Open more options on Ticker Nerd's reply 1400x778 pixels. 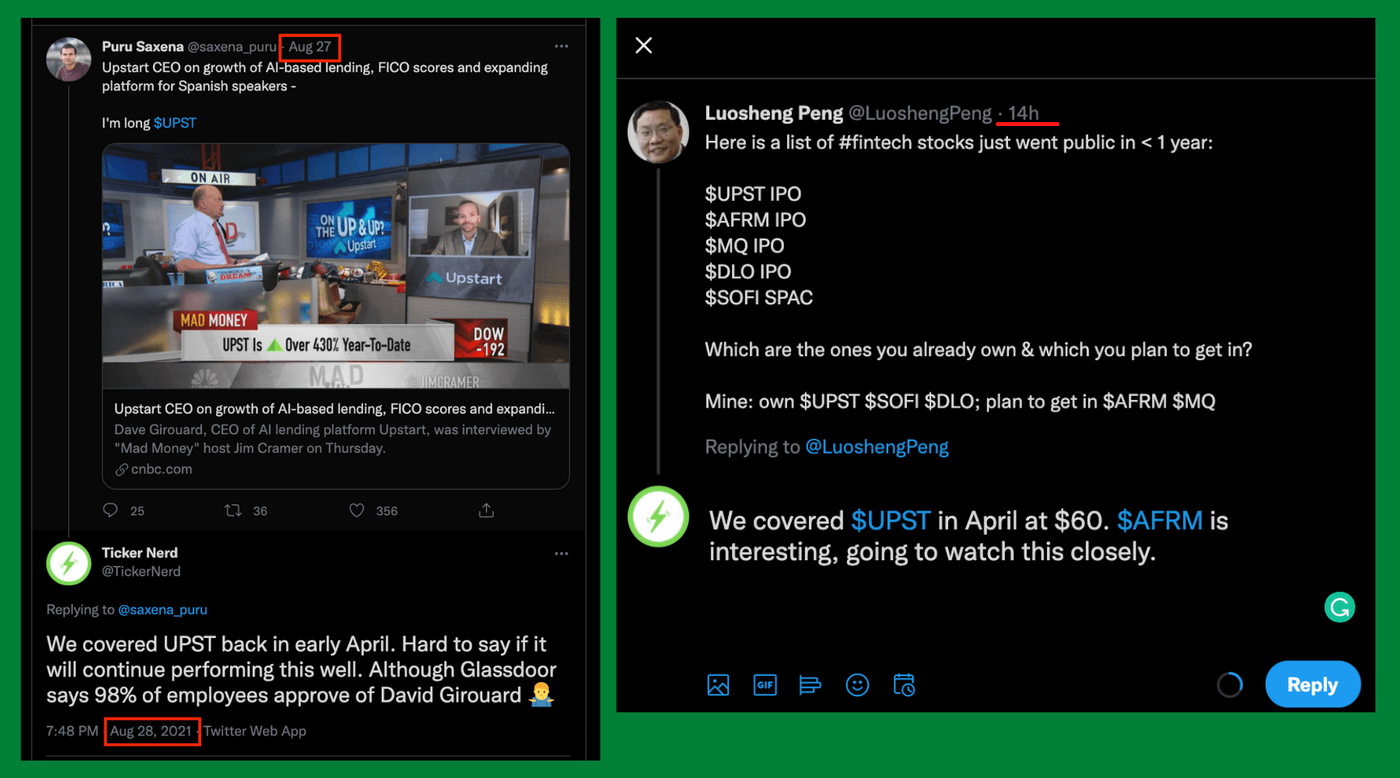coord(561,553)
